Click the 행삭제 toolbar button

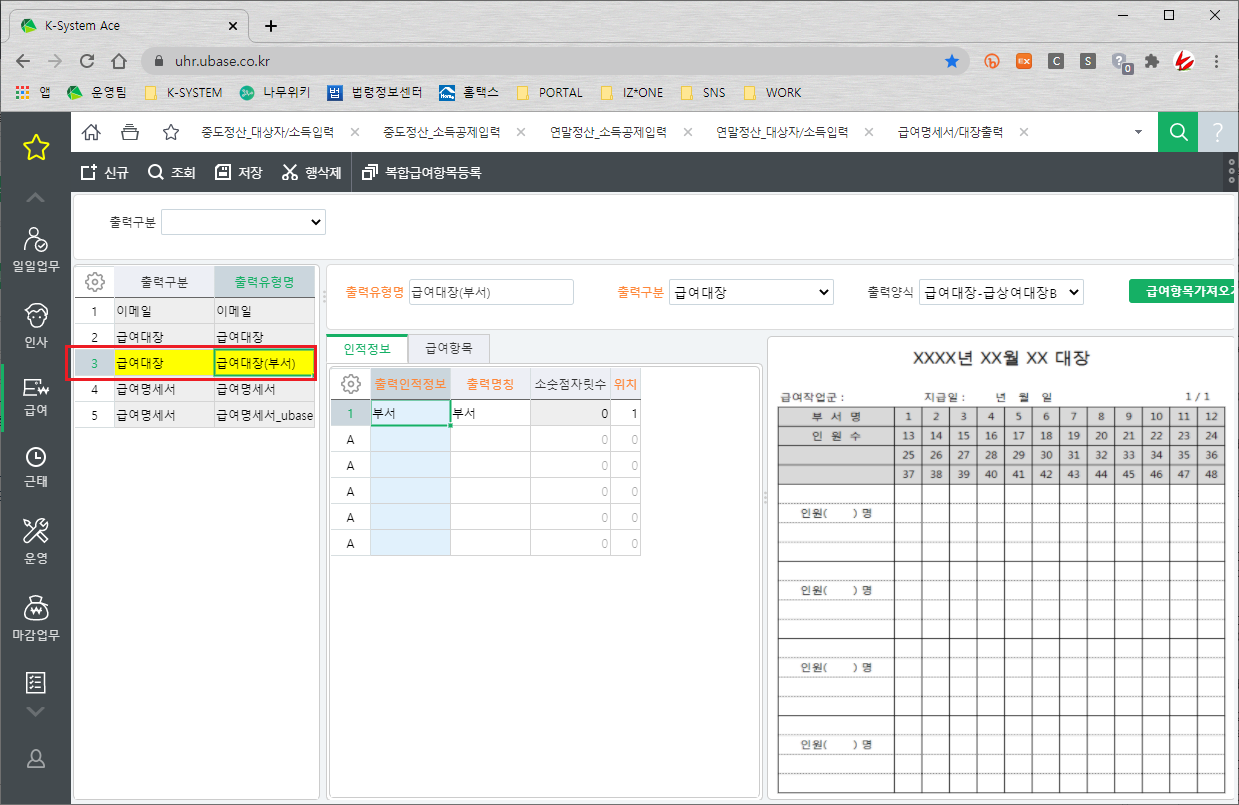click(311, 172)
